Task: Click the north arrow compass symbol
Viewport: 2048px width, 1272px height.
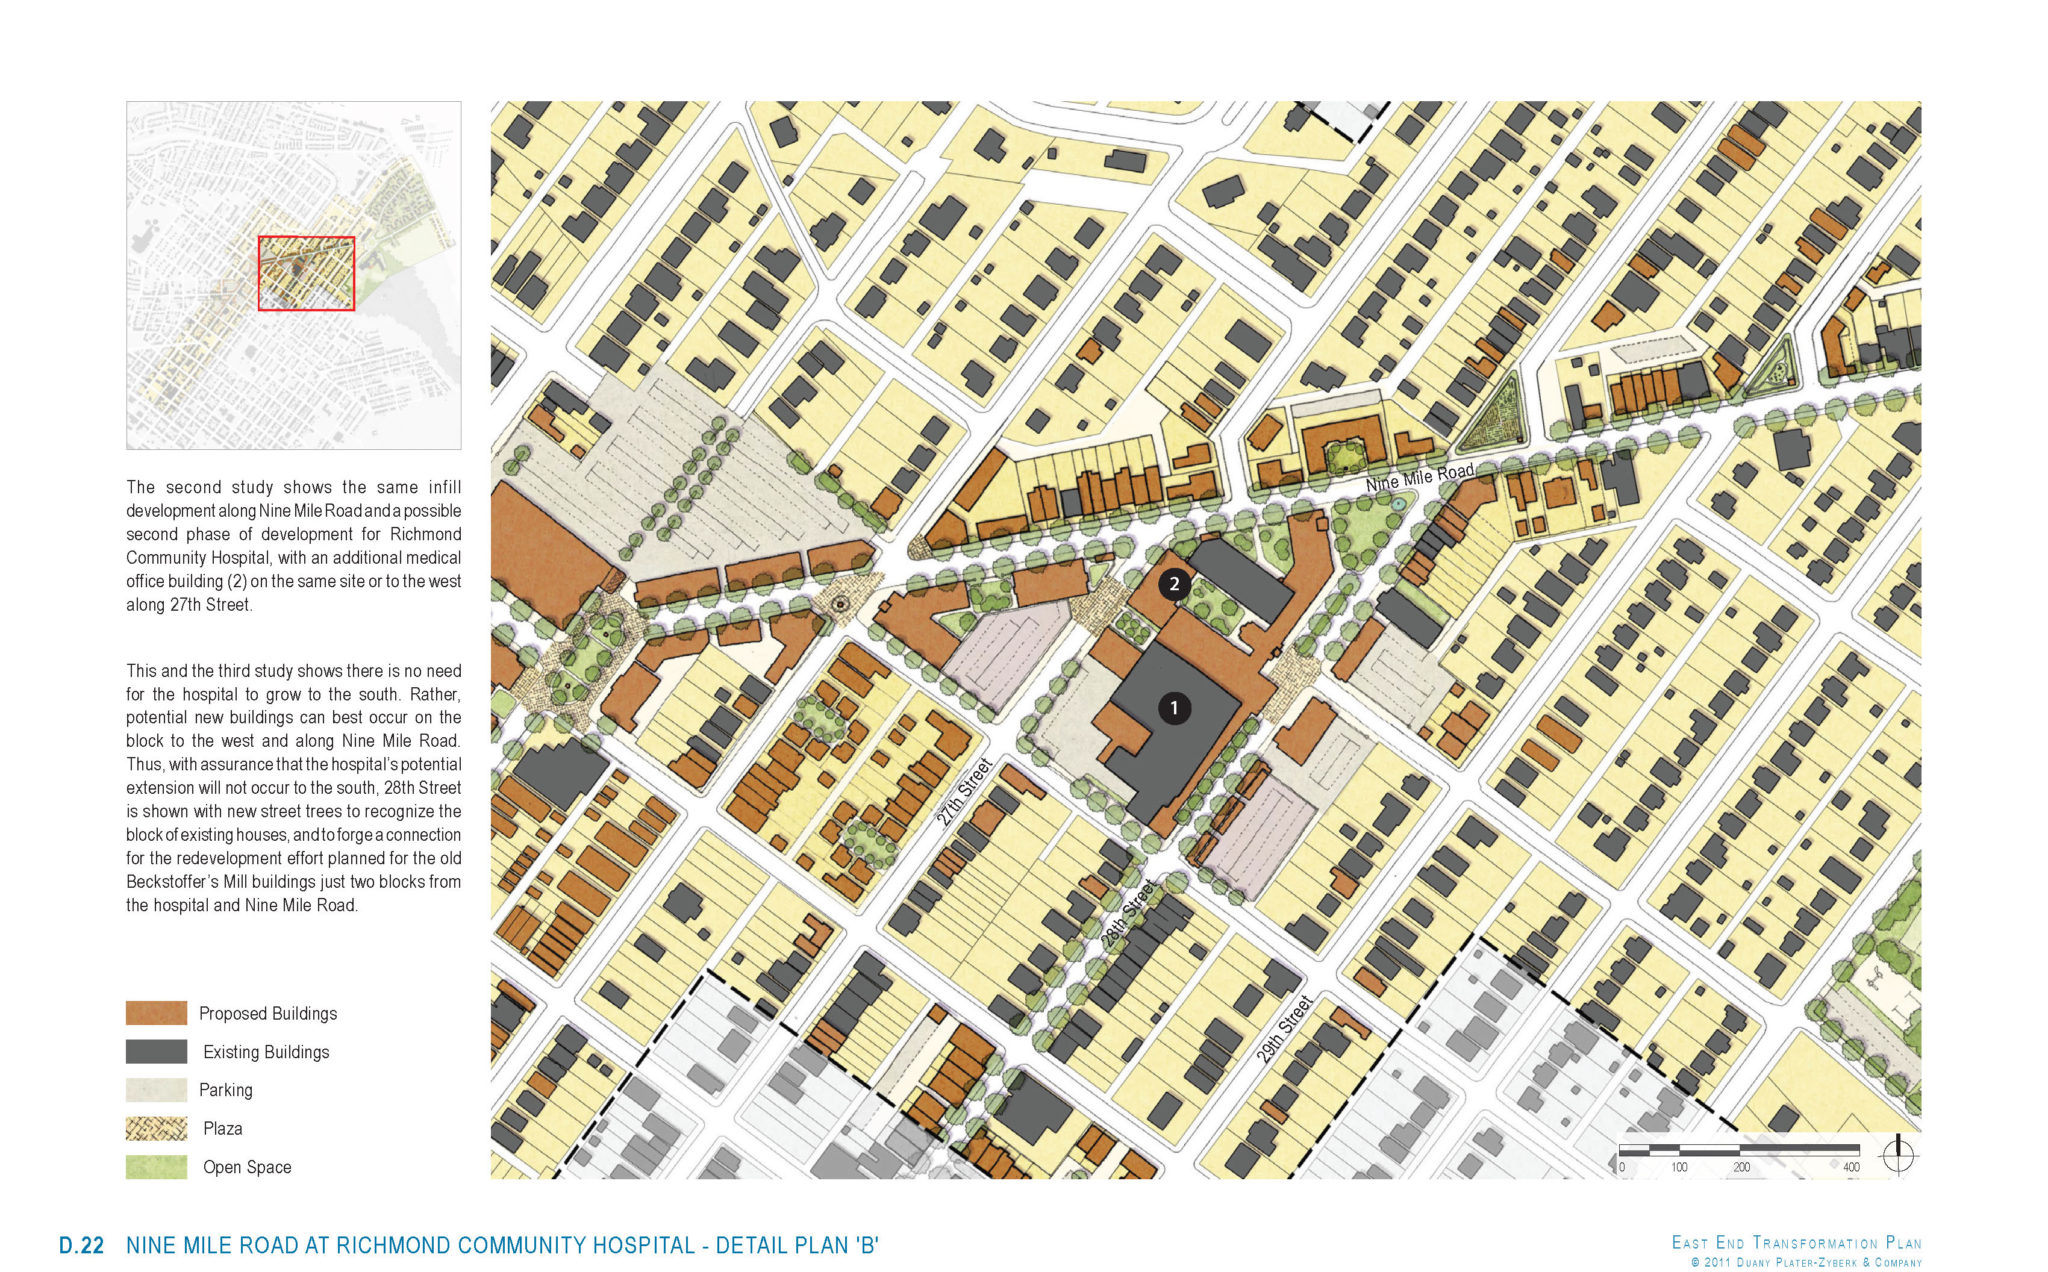Action: click(1897, 1155)
